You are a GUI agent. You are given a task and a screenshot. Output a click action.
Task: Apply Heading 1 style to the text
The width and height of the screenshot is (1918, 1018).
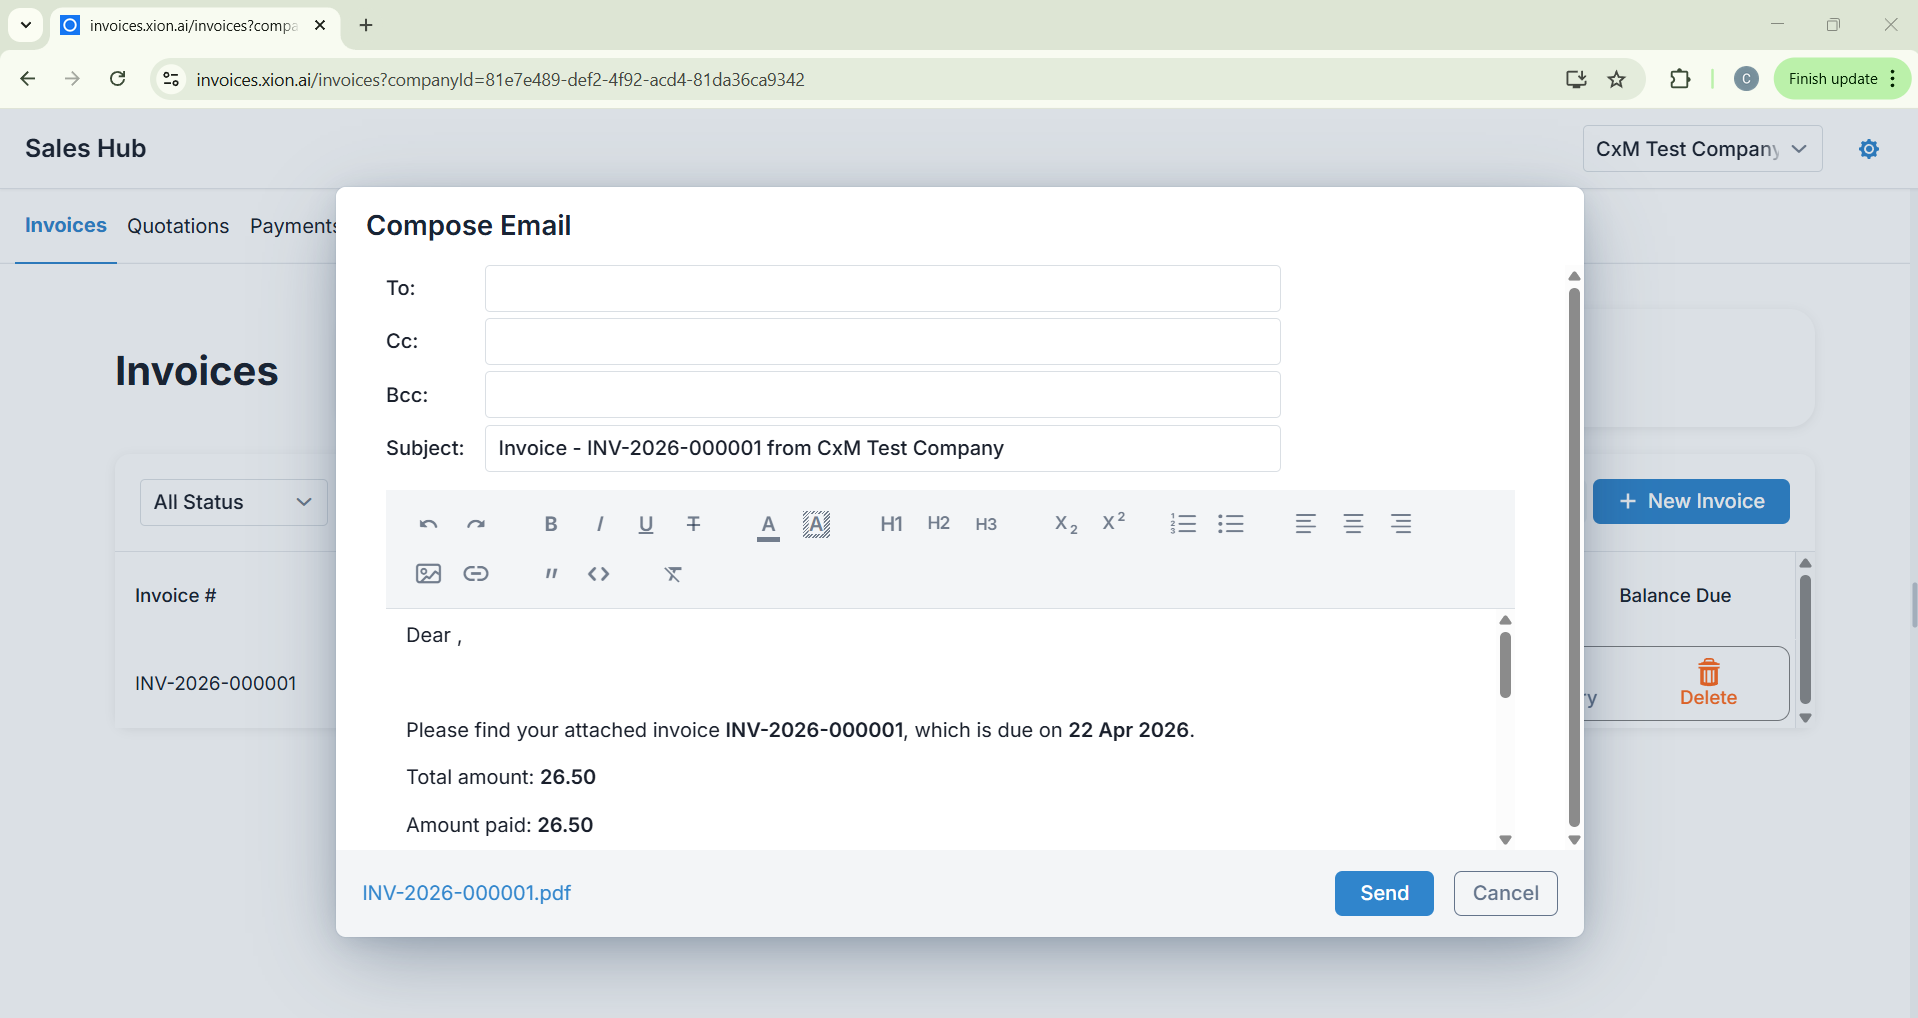891,524
